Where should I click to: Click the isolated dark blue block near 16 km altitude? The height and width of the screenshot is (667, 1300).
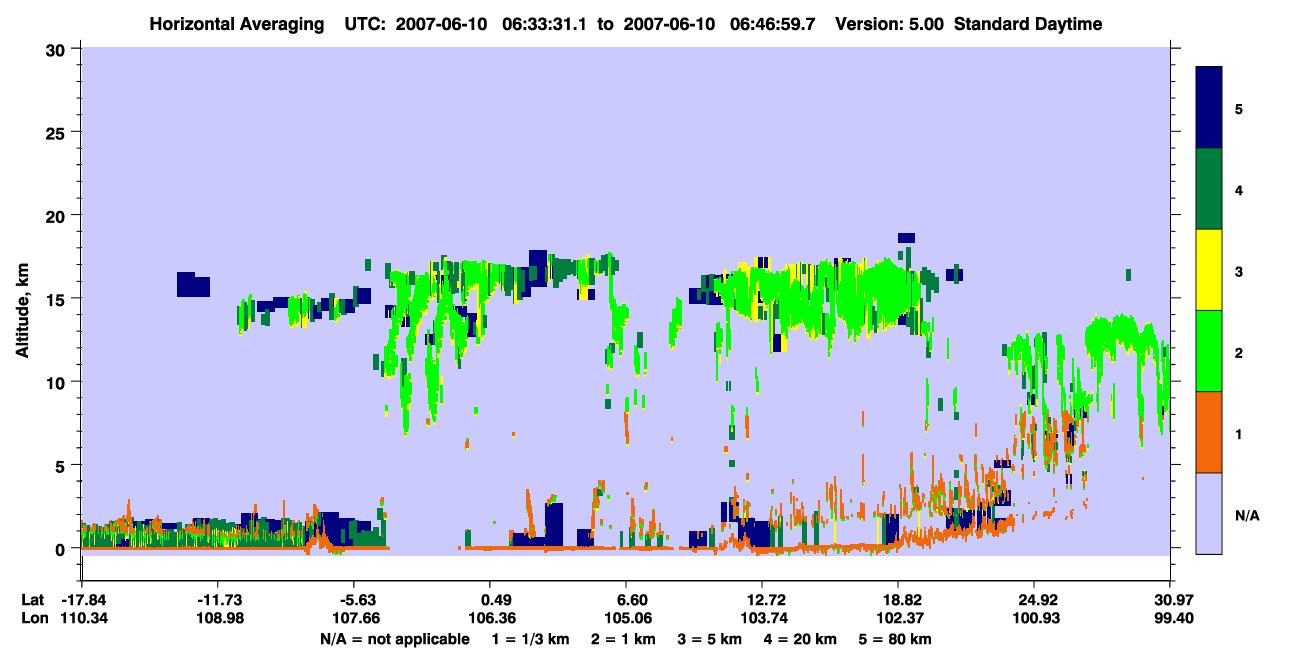click(193, 285)
